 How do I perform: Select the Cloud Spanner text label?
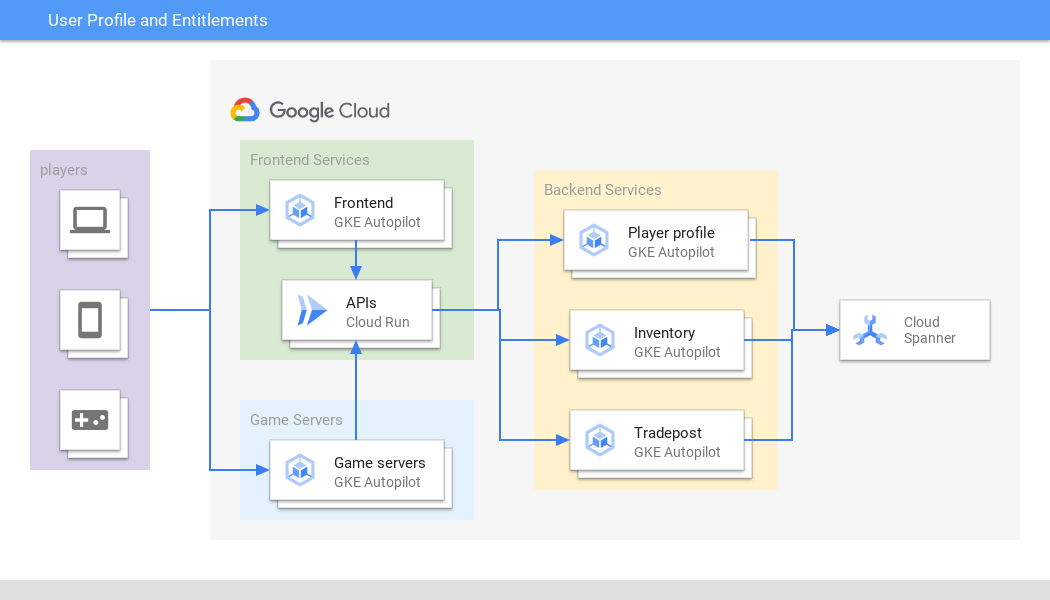929,330
